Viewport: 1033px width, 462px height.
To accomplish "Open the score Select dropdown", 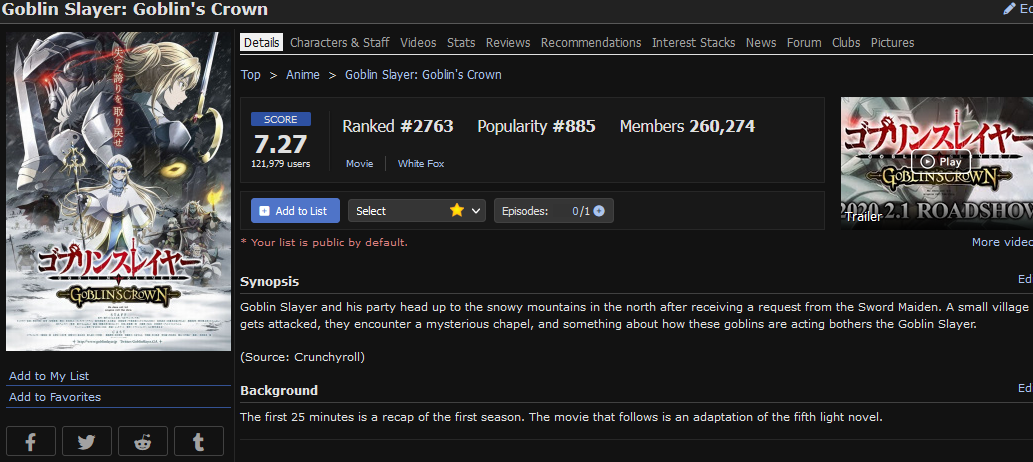I will (x=417, y=211).
